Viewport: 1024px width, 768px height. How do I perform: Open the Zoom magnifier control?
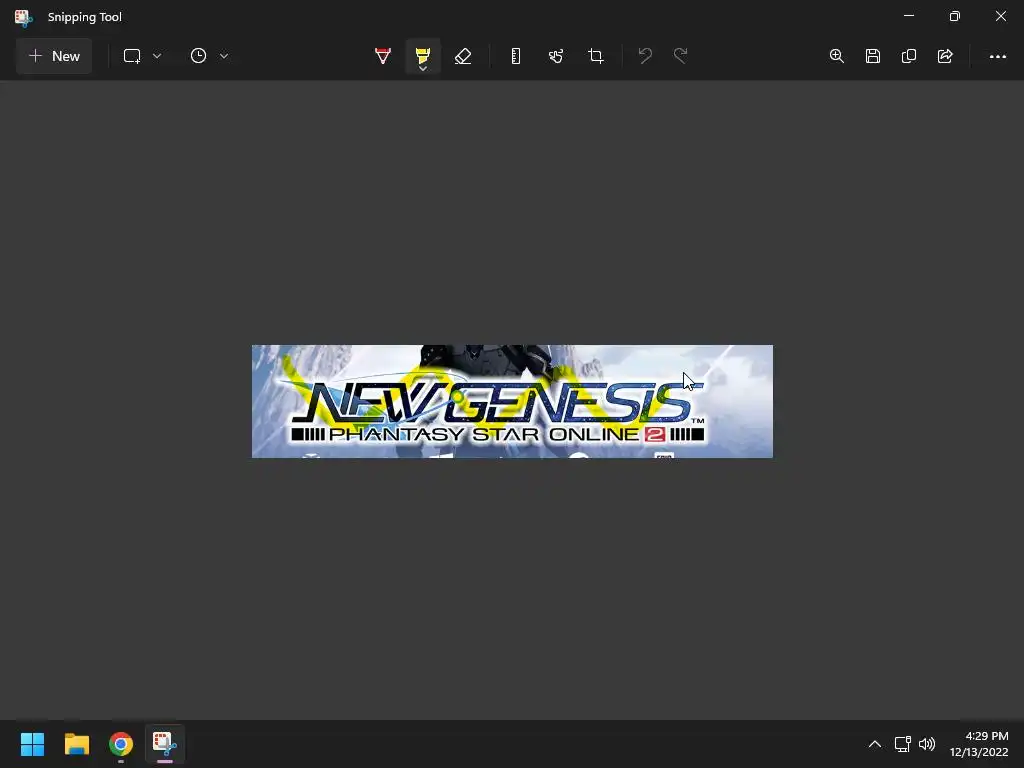tap(837, 56)
